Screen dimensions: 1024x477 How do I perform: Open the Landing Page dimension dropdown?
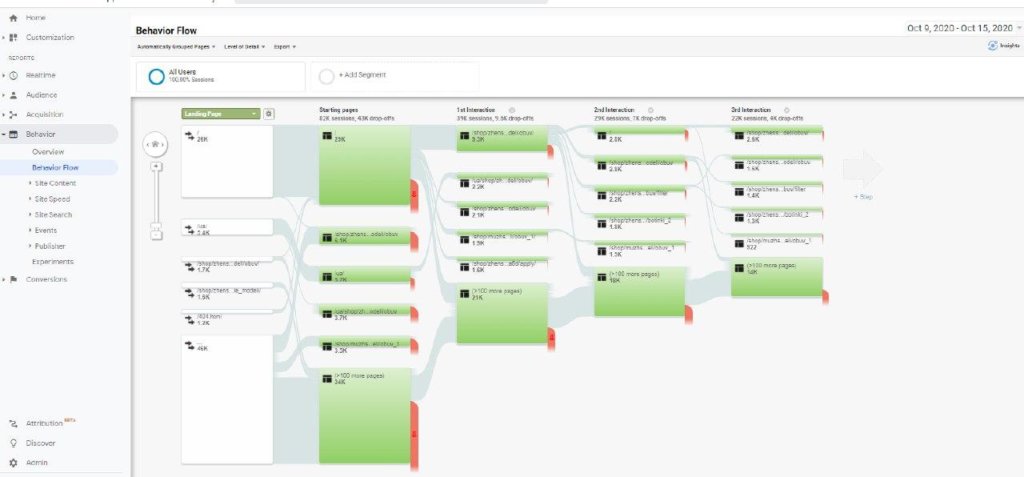[221, 114]
